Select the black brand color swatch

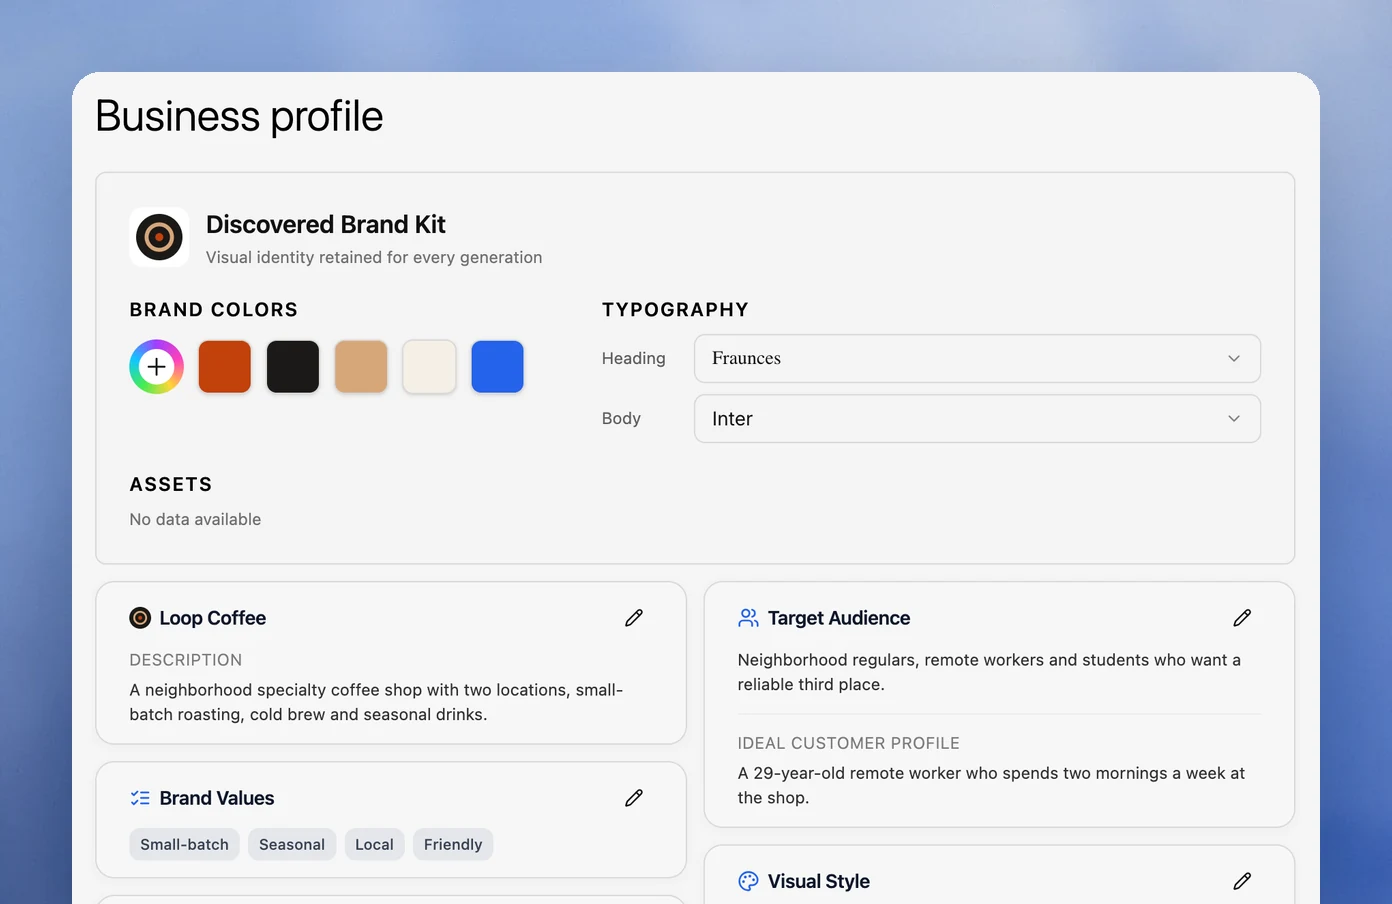click(293, 366)
